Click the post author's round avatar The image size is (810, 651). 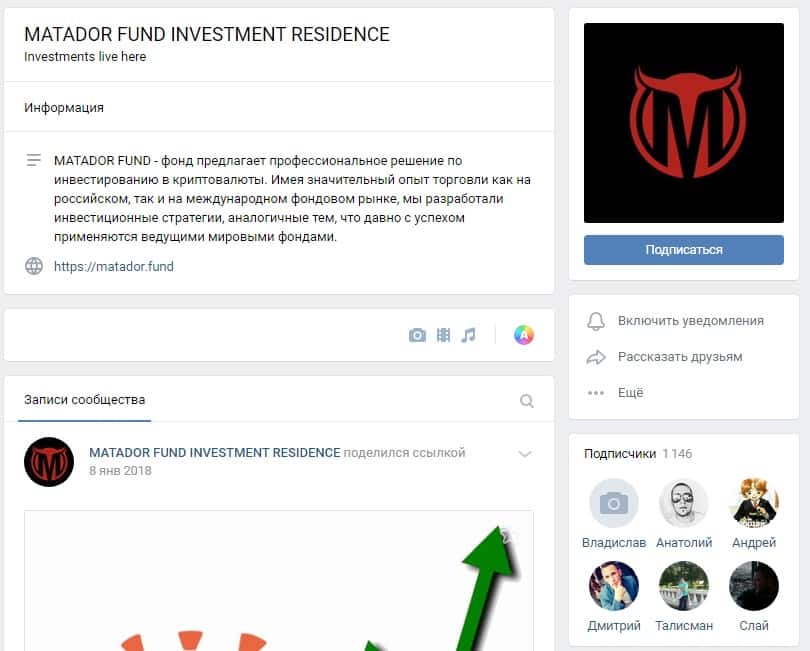coord(49,462)
